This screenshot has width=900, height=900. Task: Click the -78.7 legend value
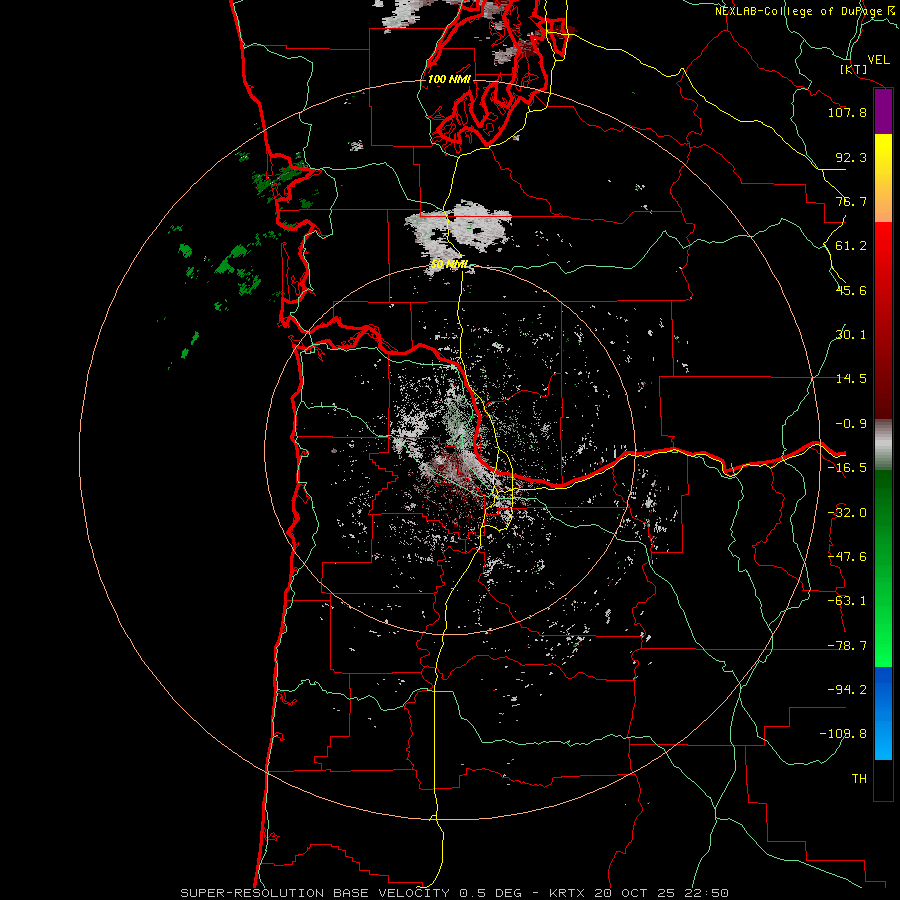(847, 646)
